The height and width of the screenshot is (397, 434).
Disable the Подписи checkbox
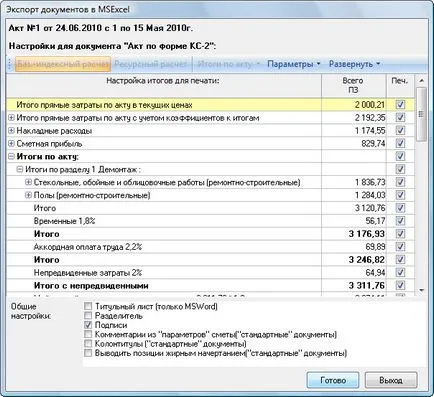[x=88, y=325]
